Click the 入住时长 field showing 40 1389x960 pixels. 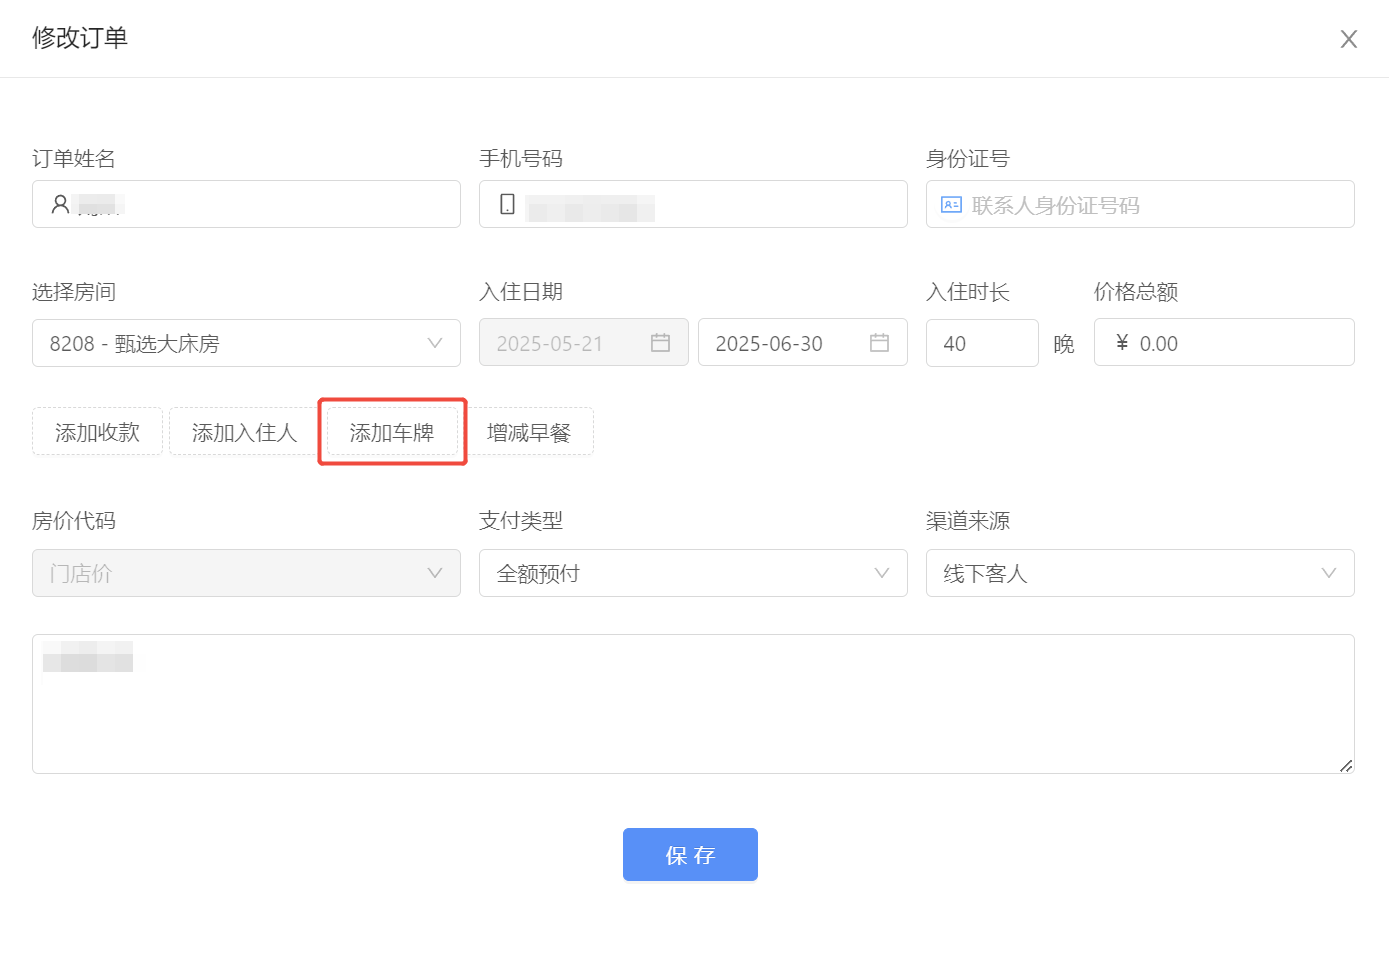(x=982, y=343)
